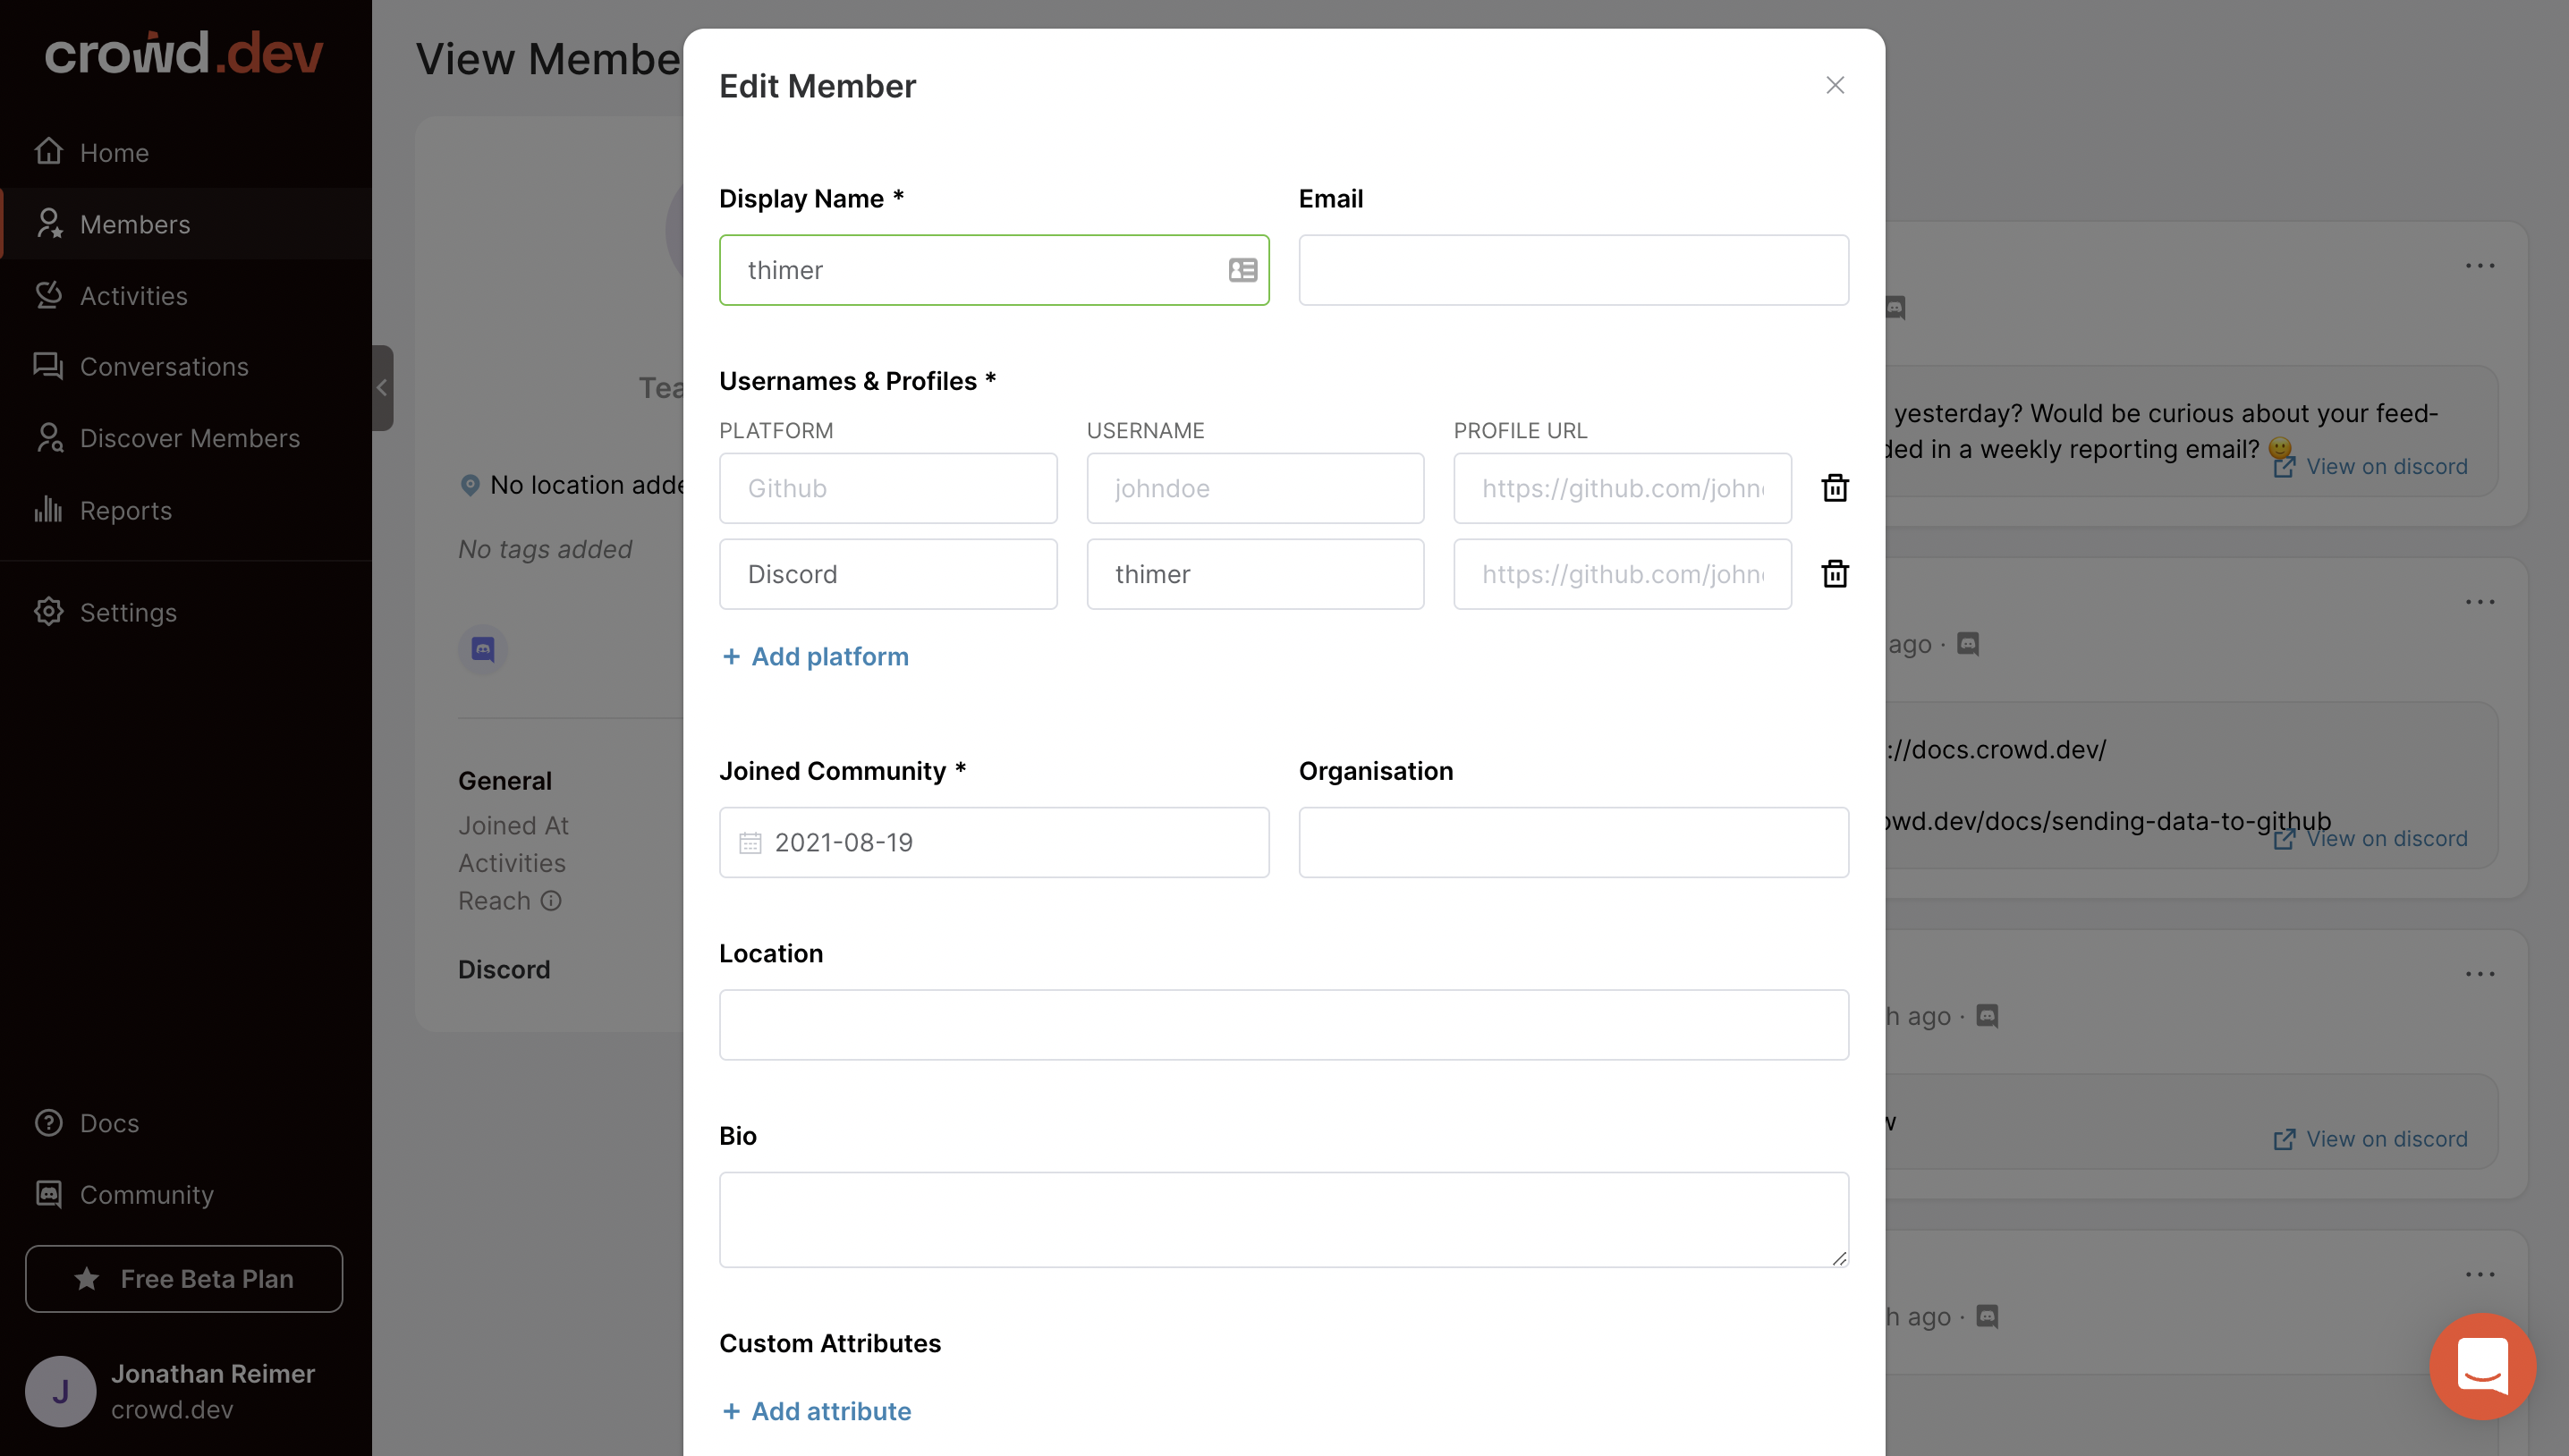The image size is (2569, 1456).
Task: Delete the Github platform row
Action: (x=1834, y=488)
